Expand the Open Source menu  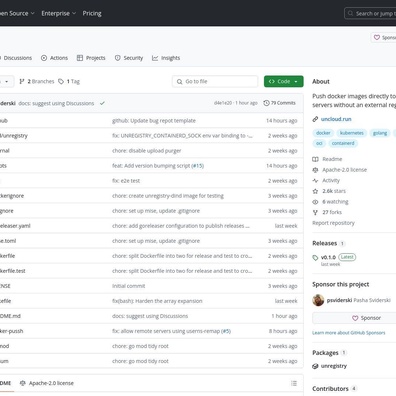coord(17,13)
